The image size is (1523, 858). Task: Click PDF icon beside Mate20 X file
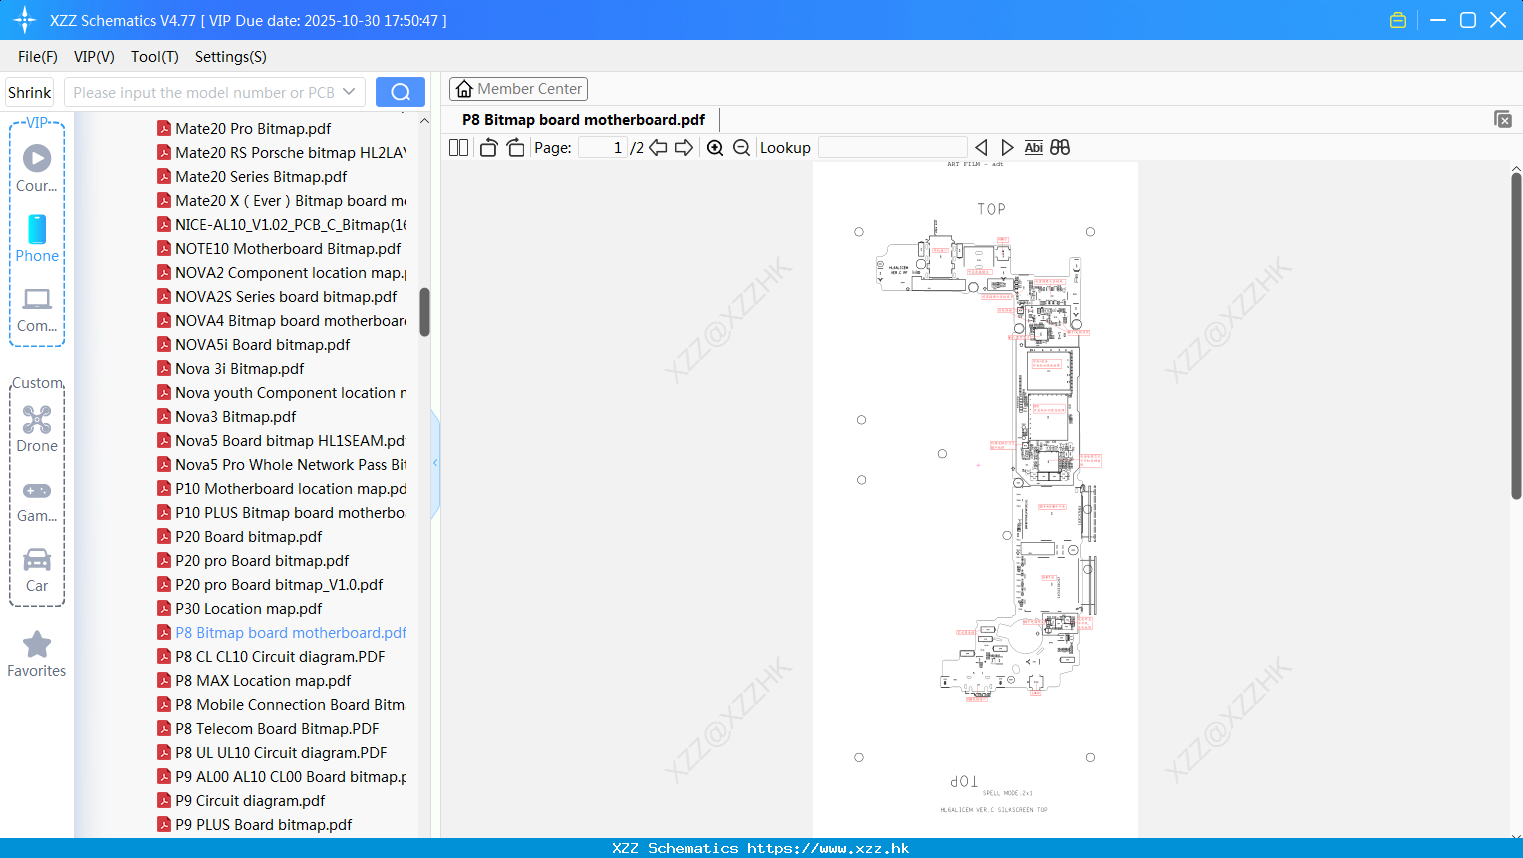click(x=164, y=200)
